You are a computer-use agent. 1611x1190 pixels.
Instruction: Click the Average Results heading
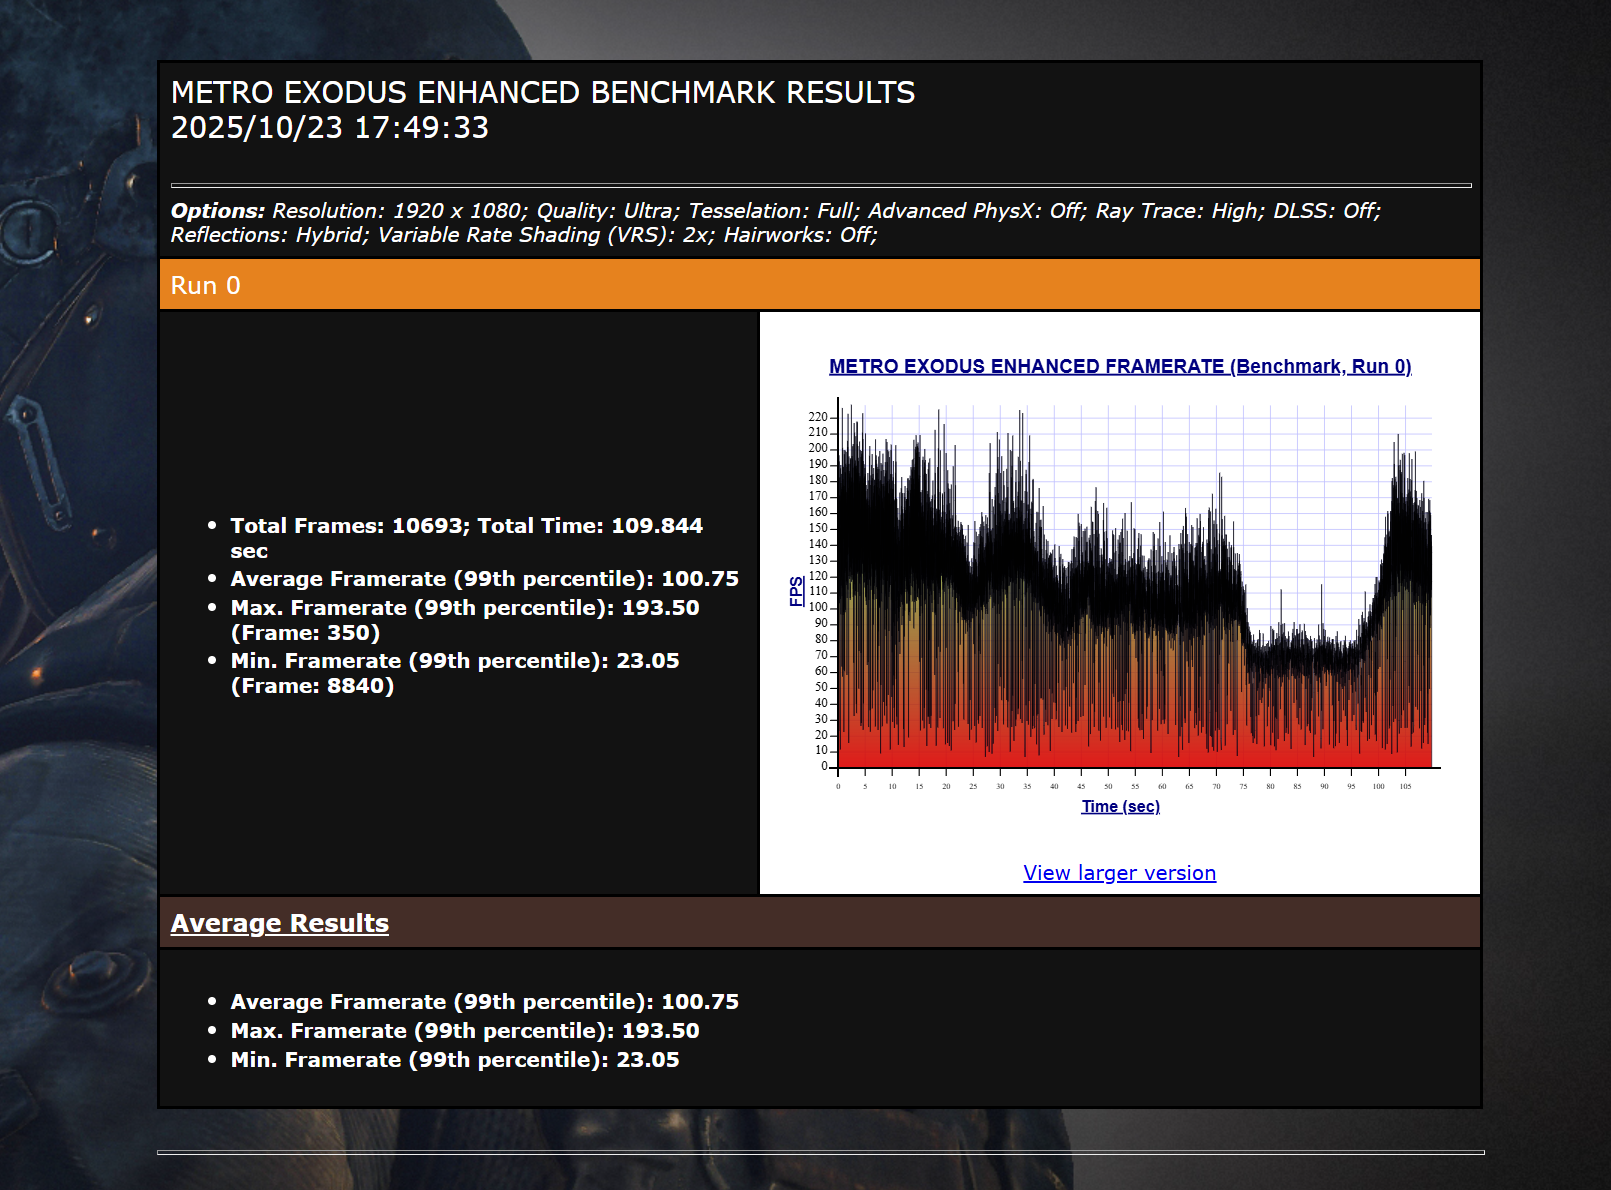[280, 923]
